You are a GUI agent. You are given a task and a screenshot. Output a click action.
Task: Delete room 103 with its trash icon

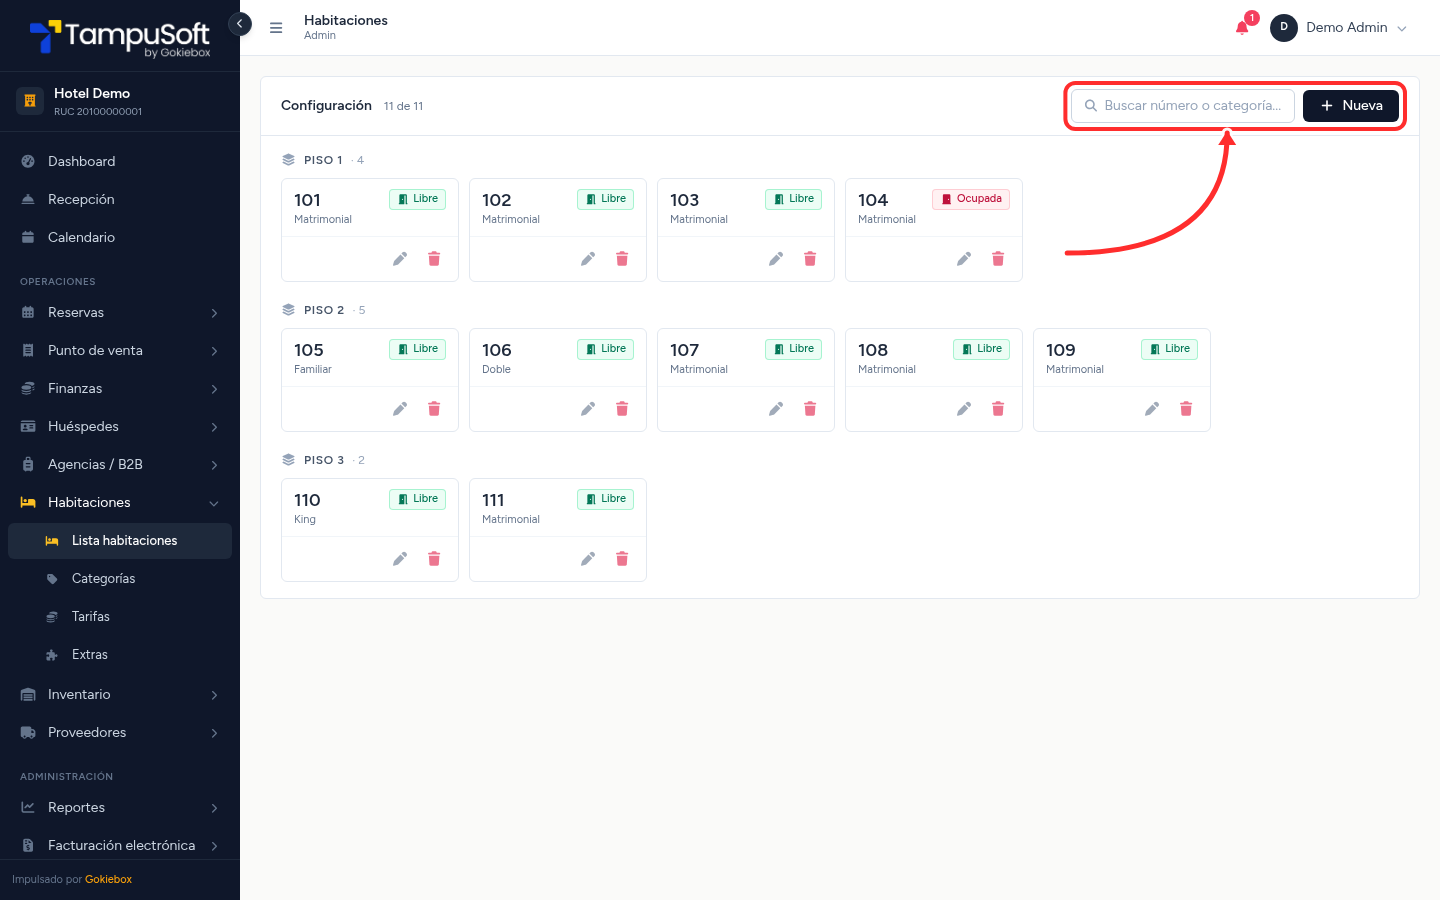(810, 259)
